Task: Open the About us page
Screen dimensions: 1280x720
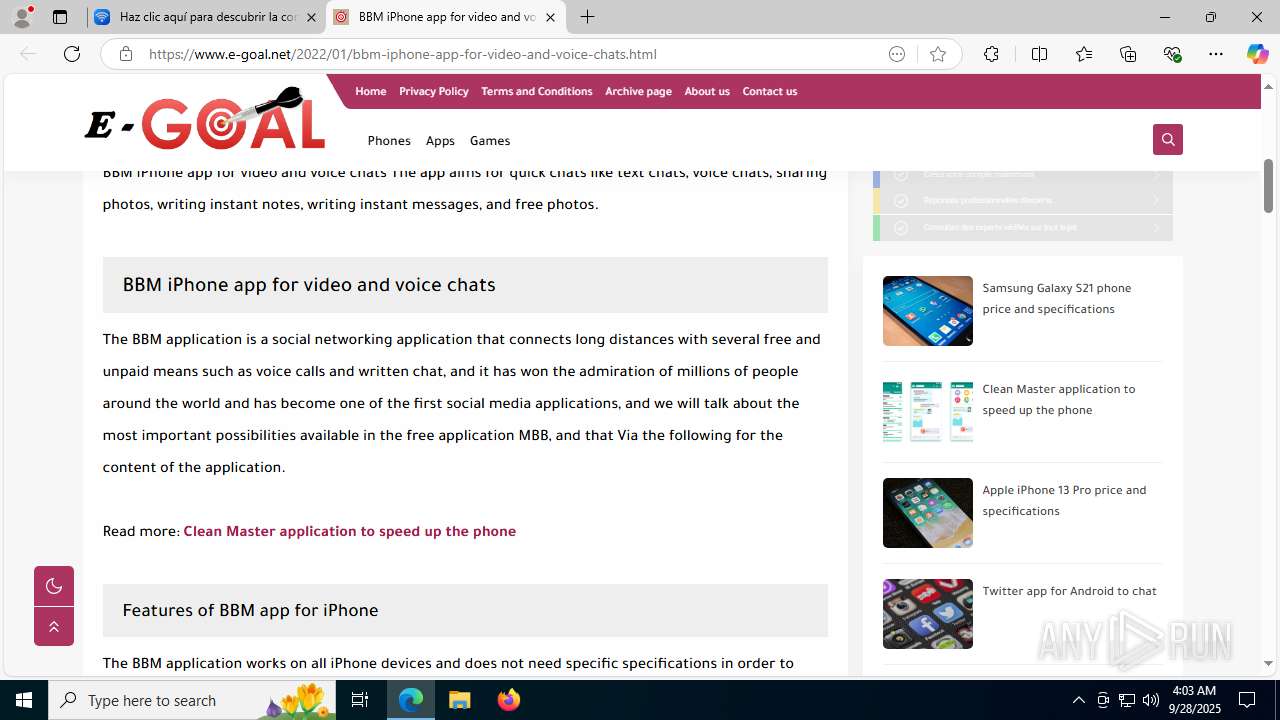Action: [707, 91]
